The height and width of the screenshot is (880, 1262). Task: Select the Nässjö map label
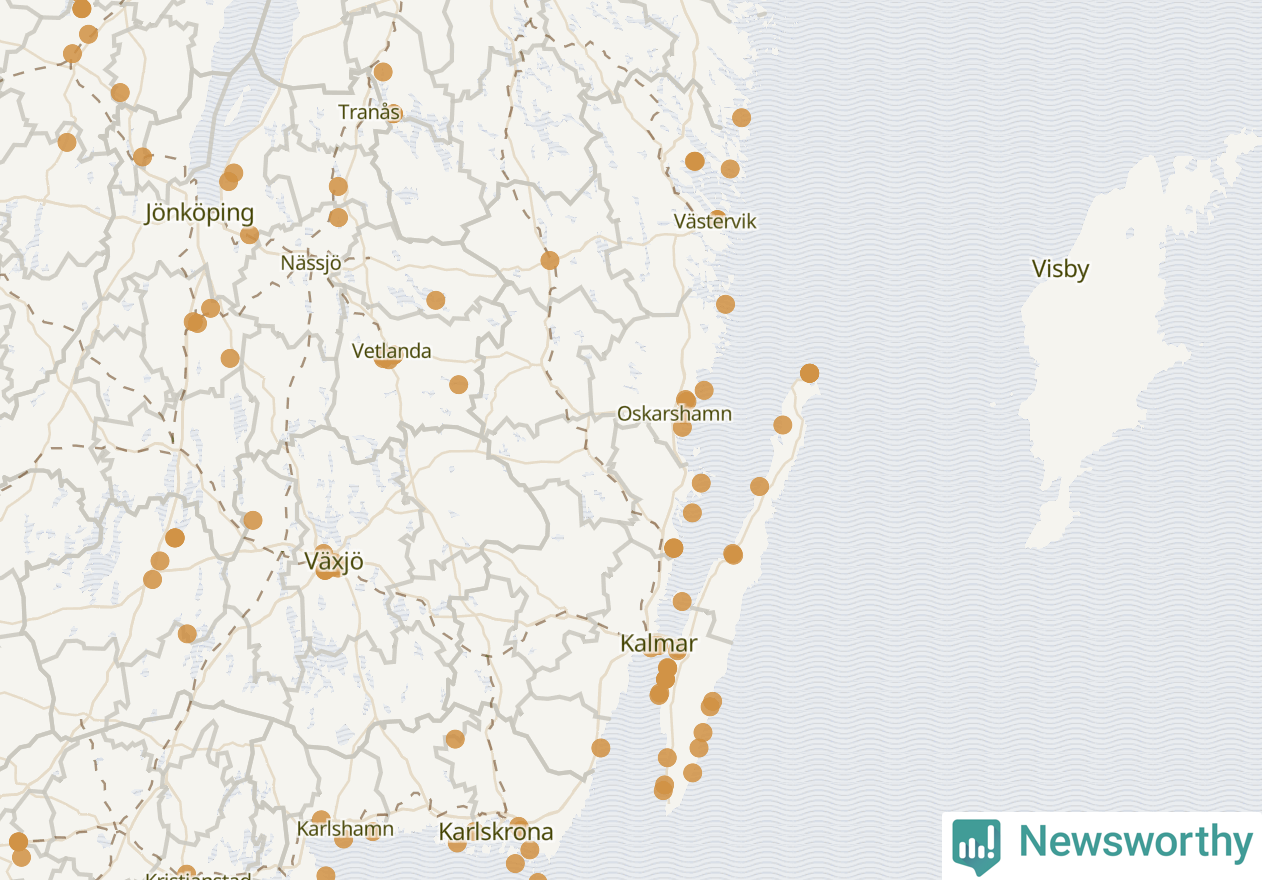(310, 264)
